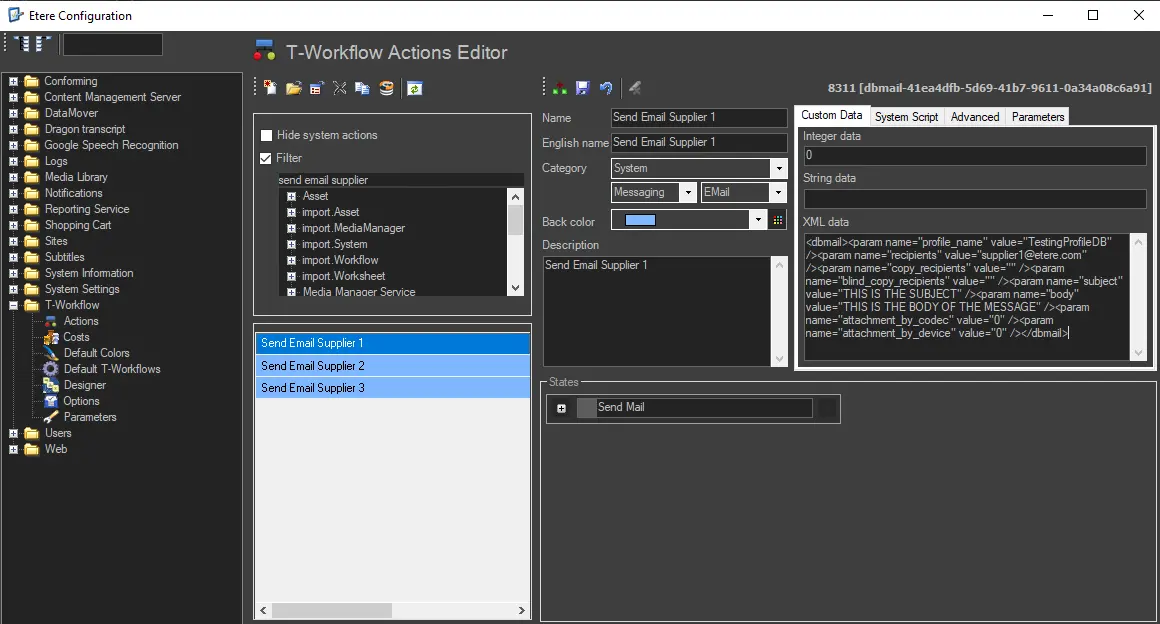This screenshot has width=1160, height=624.
Task: Uncheck the Filter checkbox
Action: [x=266, y=158]
